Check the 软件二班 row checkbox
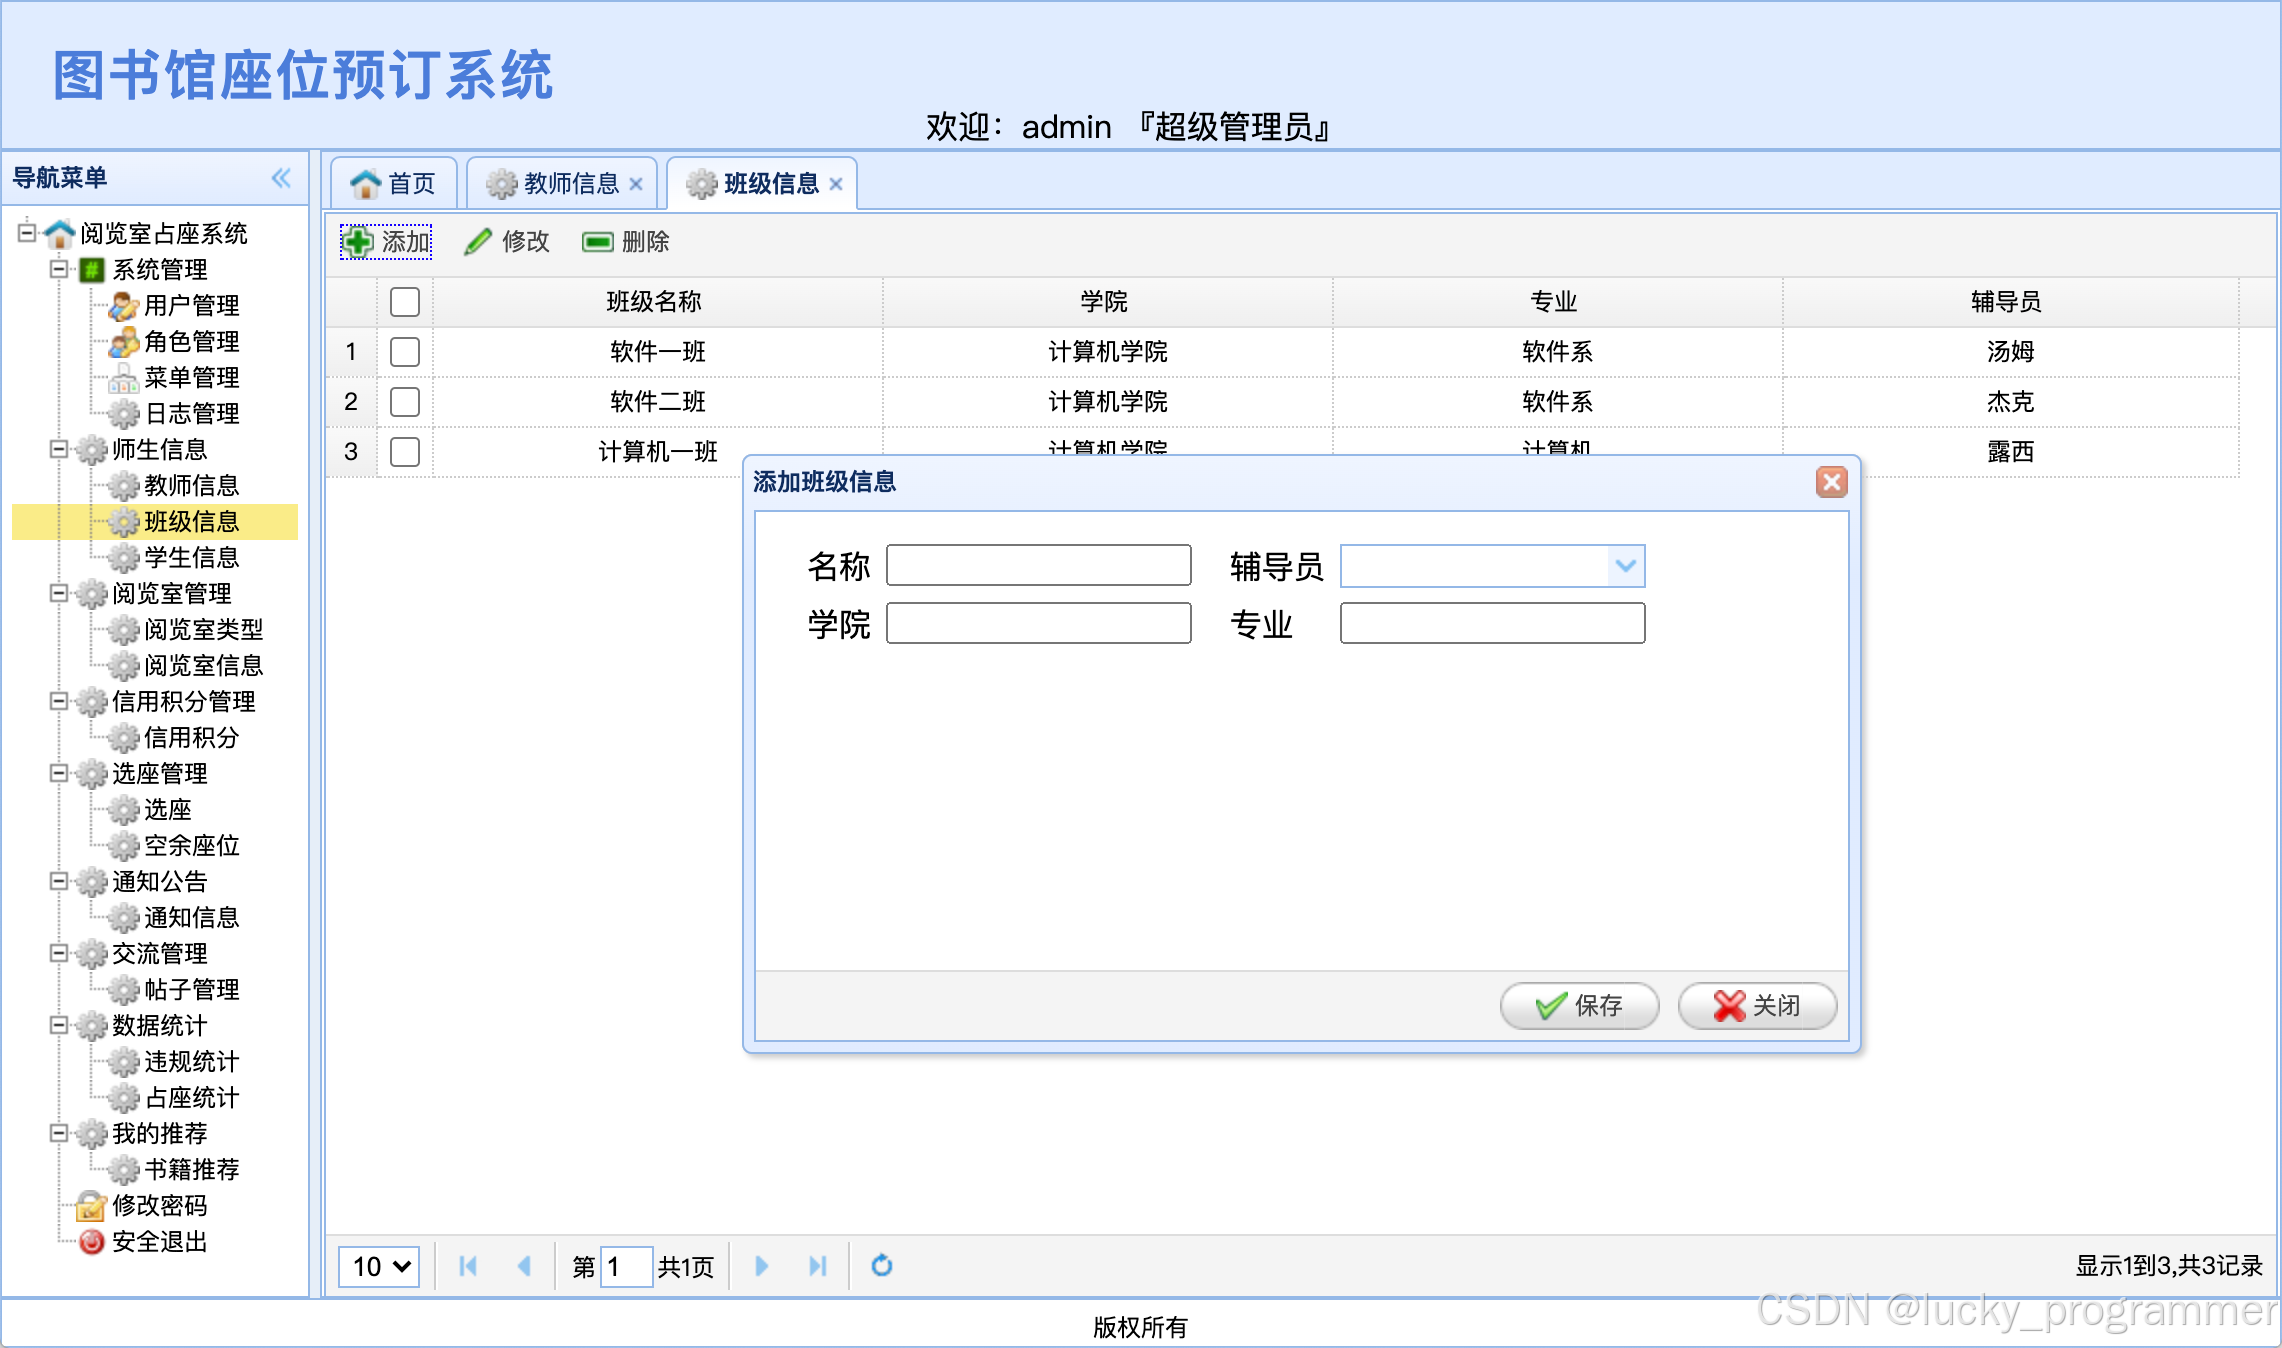Viewport: 2282px width, 1348px height. point(405,402)
